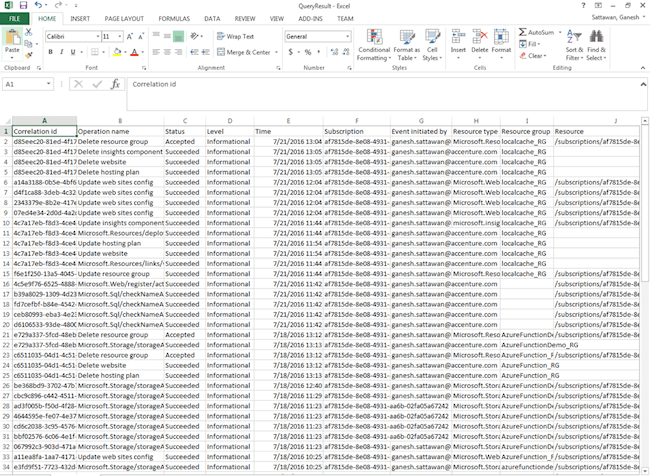Select Bottom Align icon
Viewport: 650px width, 476px height.
tap(178, 36)
